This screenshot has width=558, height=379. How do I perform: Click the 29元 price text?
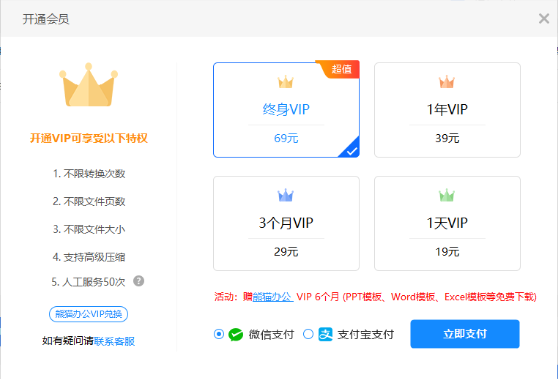coord(286,252)
